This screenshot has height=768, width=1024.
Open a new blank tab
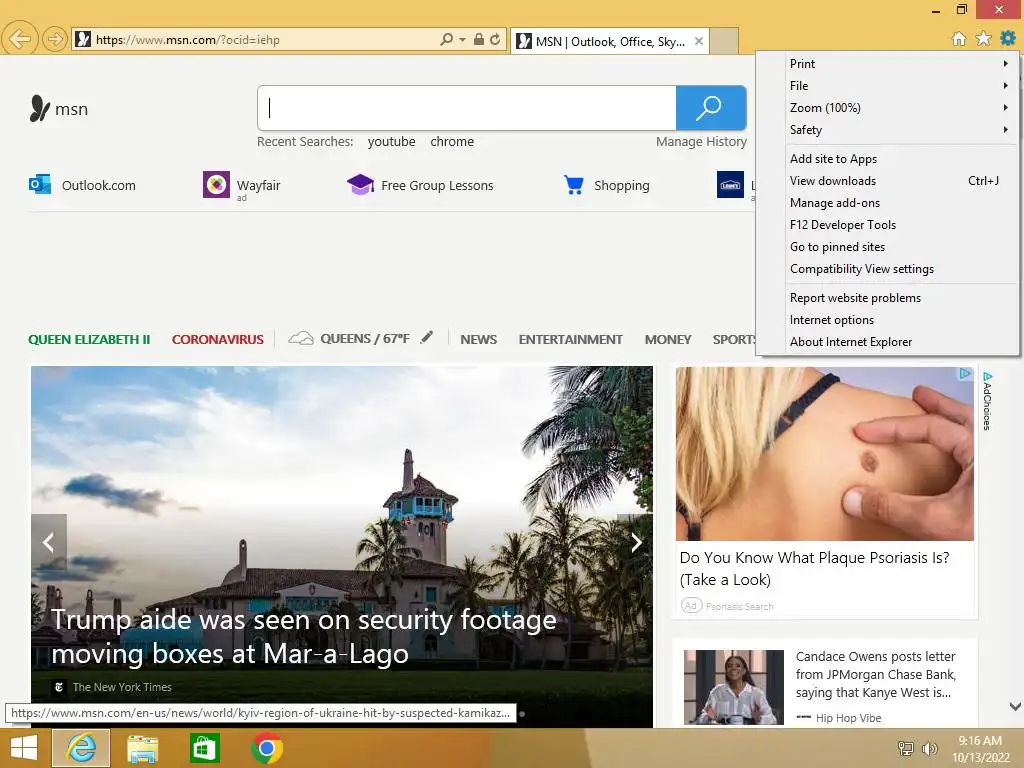(x=724, y=41)
